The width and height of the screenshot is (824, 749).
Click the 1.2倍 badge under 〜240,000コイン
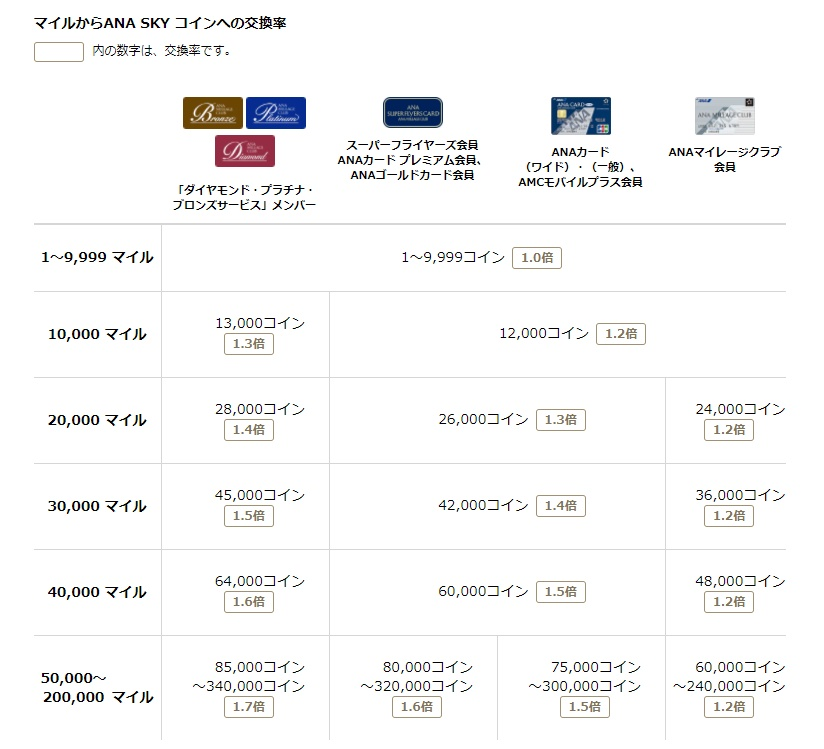click(x=729, y=707)
